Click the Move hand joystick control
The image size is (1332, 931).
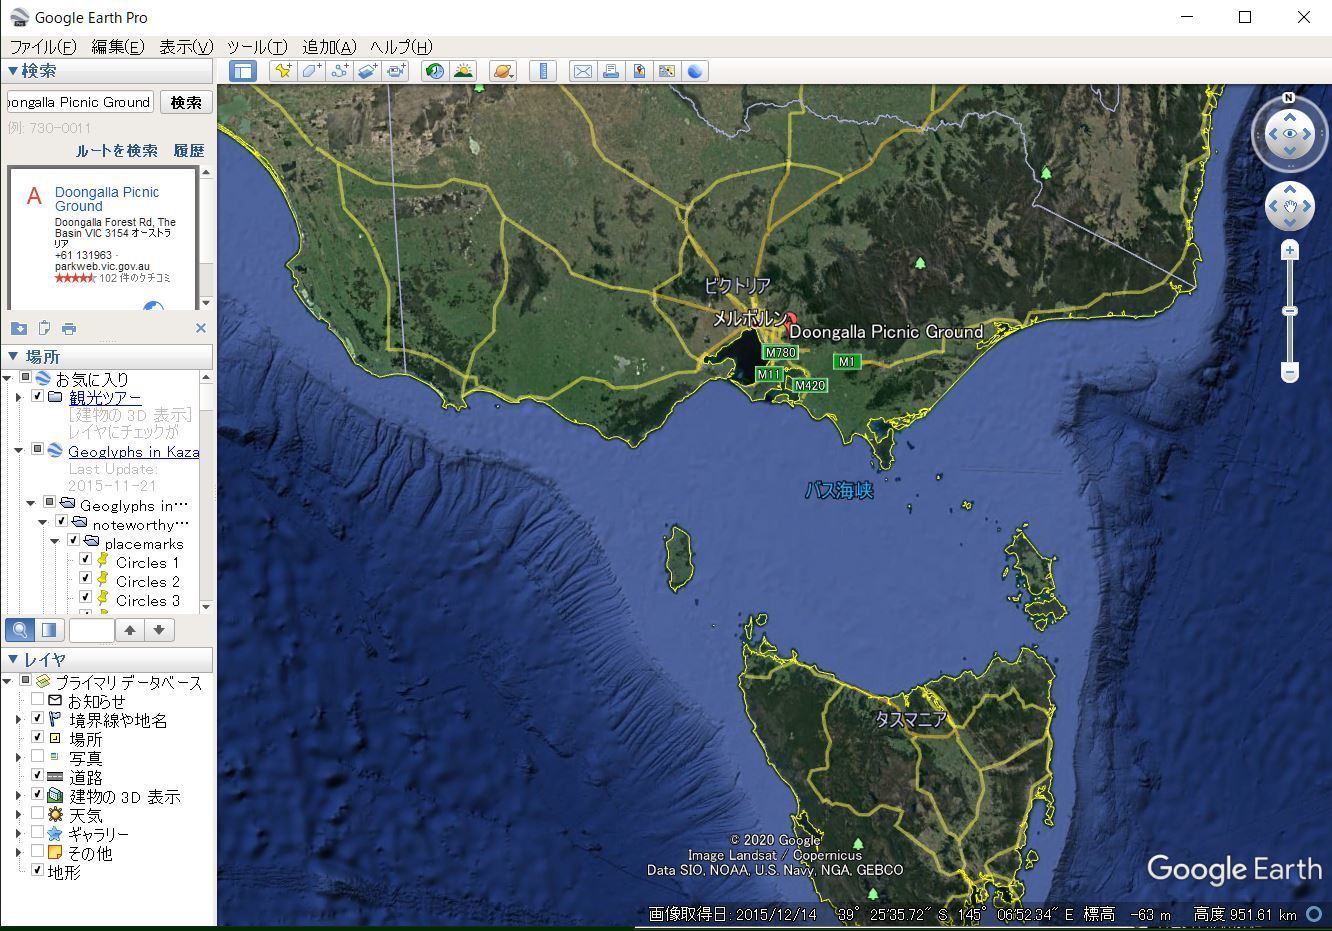tap(1289, 207)
